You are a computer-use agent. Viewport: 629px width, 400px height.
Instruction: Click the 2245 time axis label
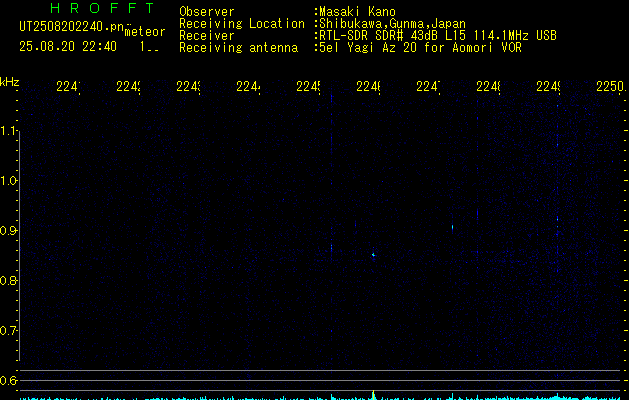click(308, 86)
